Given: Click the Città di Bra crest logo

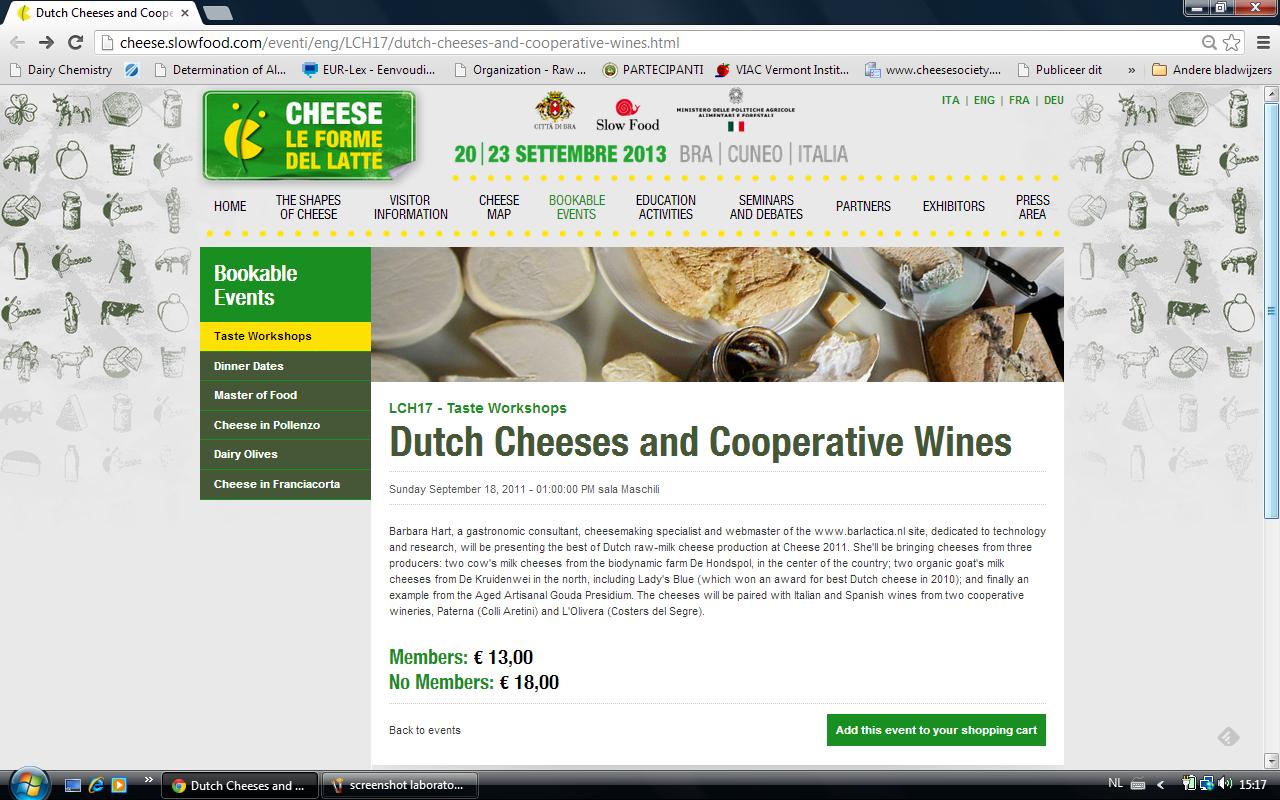Looking at the screenshot, I should click(x=549, y=110).
